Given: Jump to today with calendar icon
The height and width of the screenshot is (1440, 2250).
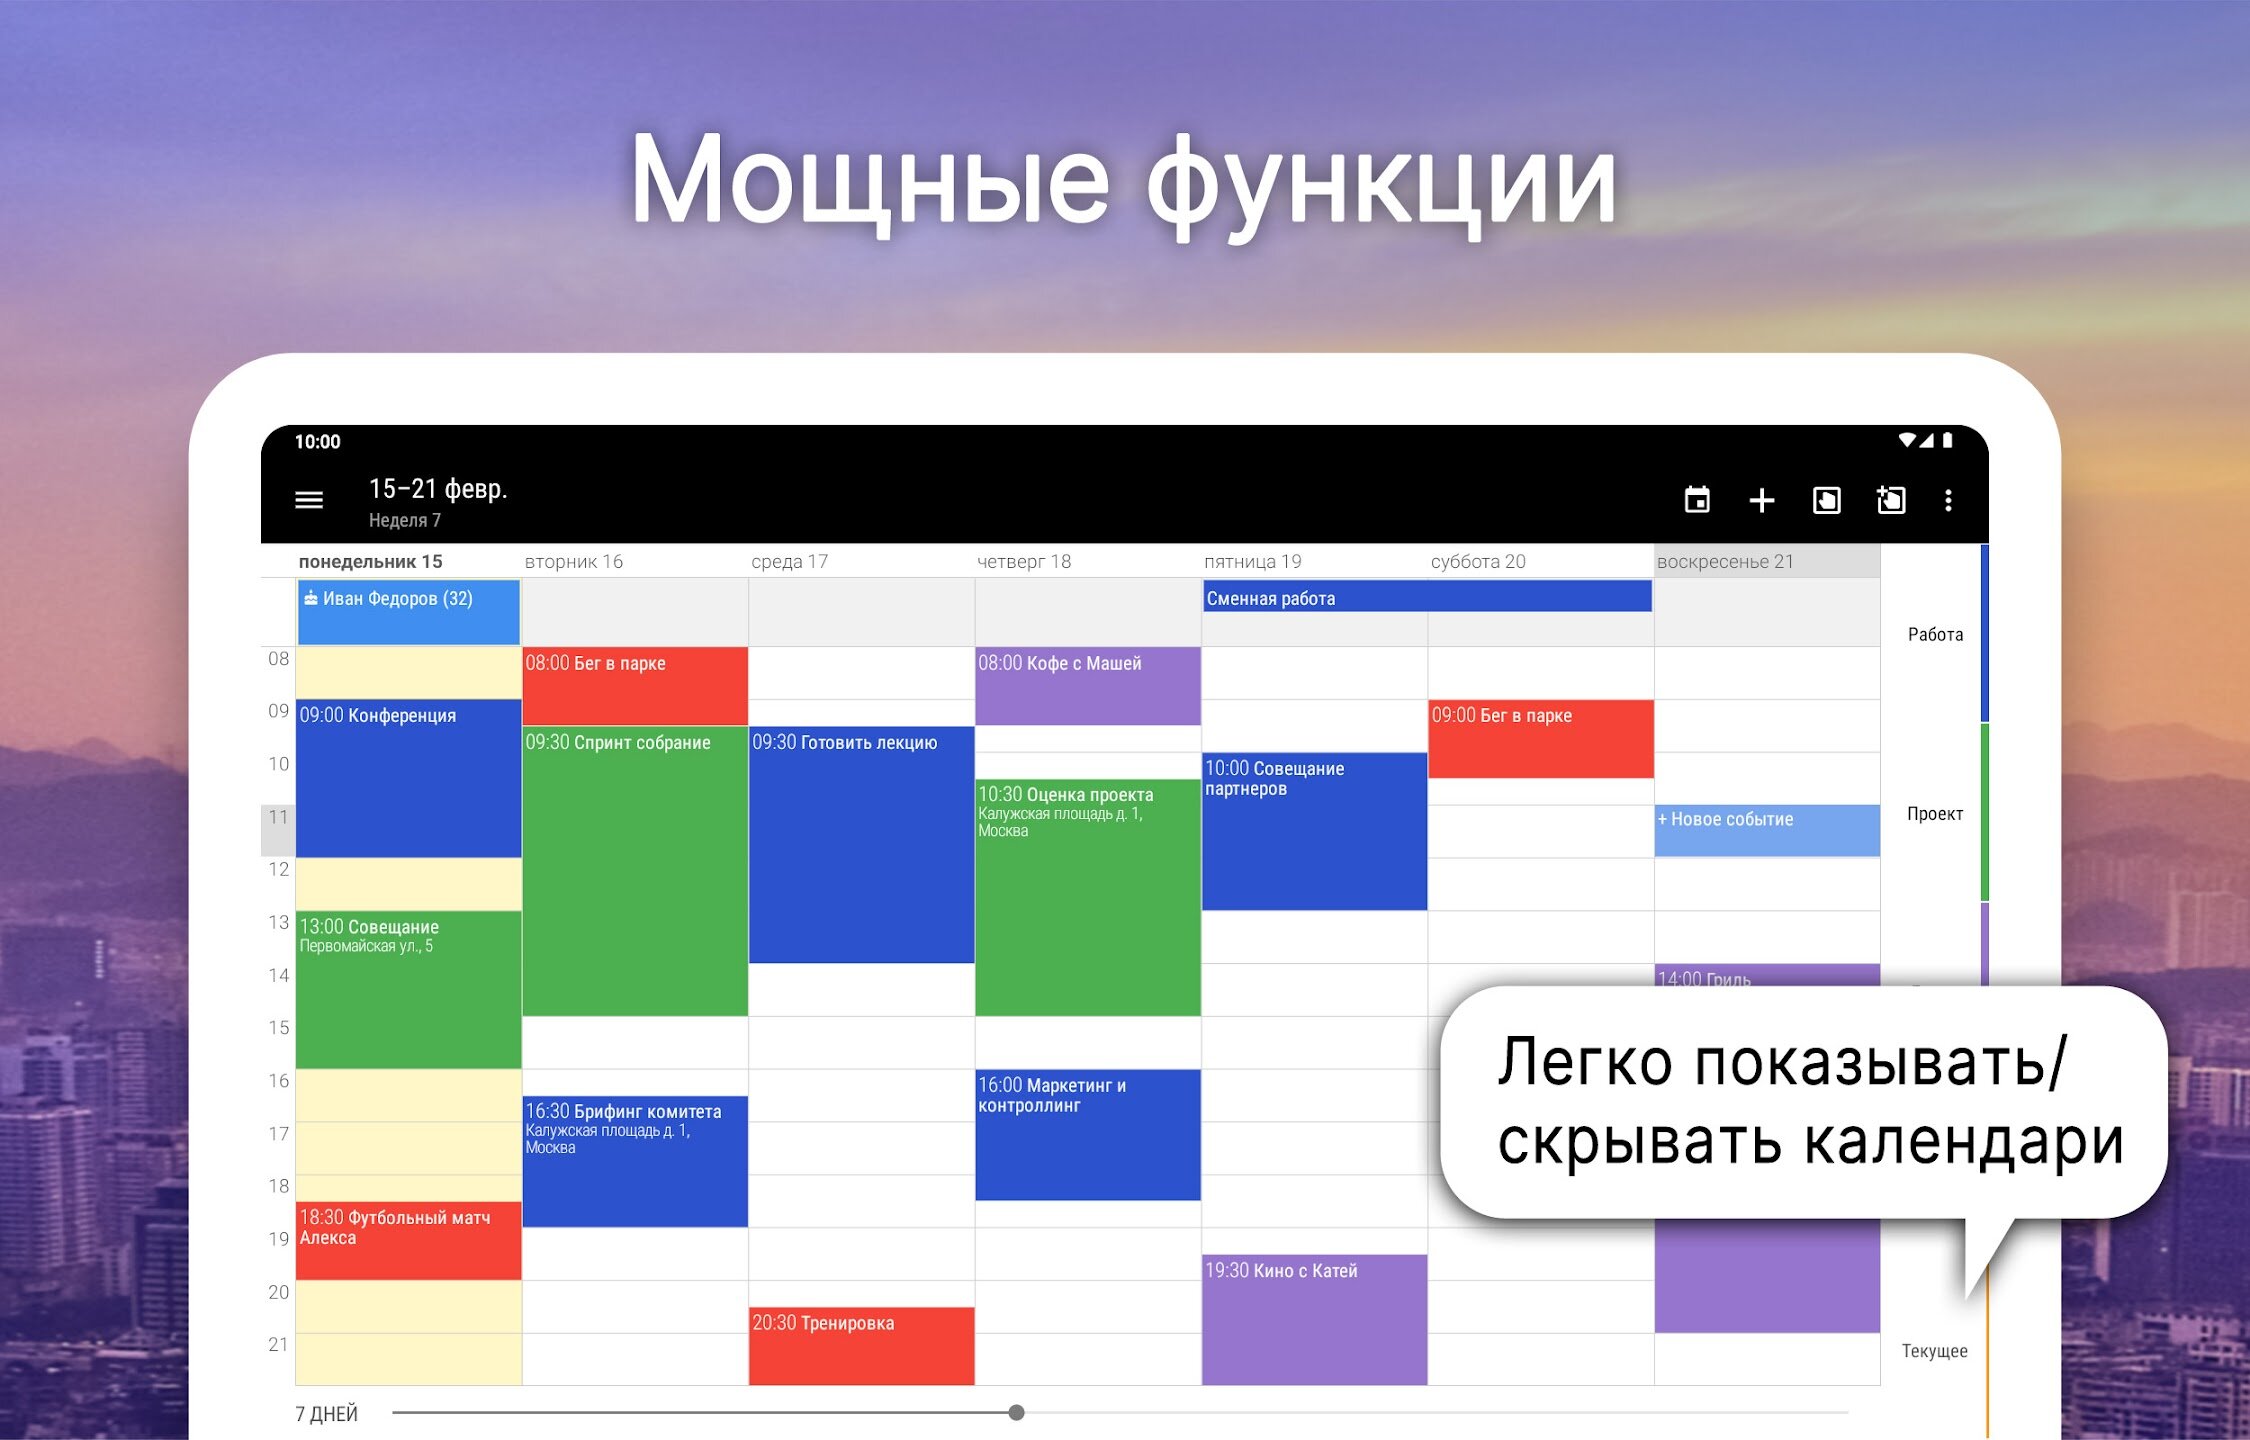Looking at the screenshot, I should point(1697,500).
